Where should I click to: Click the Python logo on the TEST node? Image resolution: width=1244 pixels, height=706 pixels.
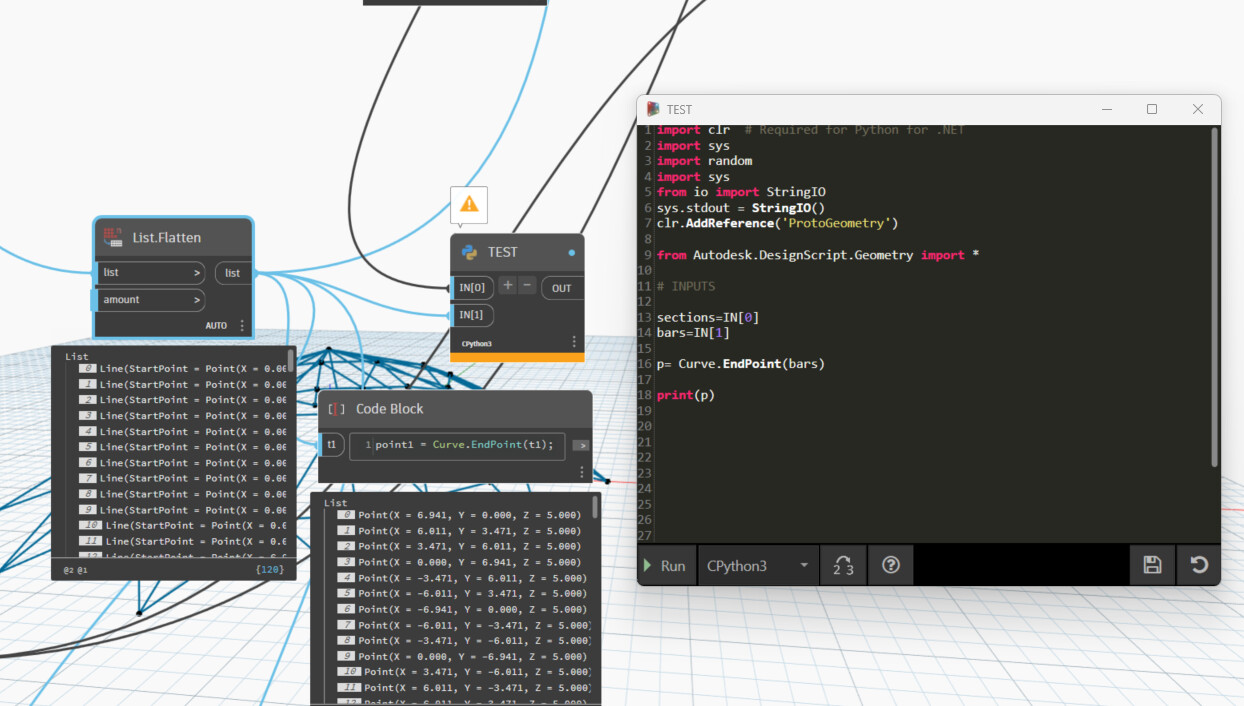[x=469, y=251]
